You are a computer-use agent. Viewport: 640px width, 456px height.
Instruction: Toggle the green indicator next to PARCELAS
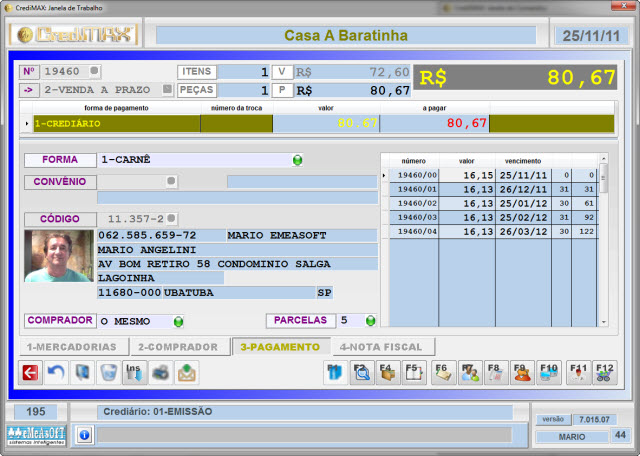tap(370, 321)
